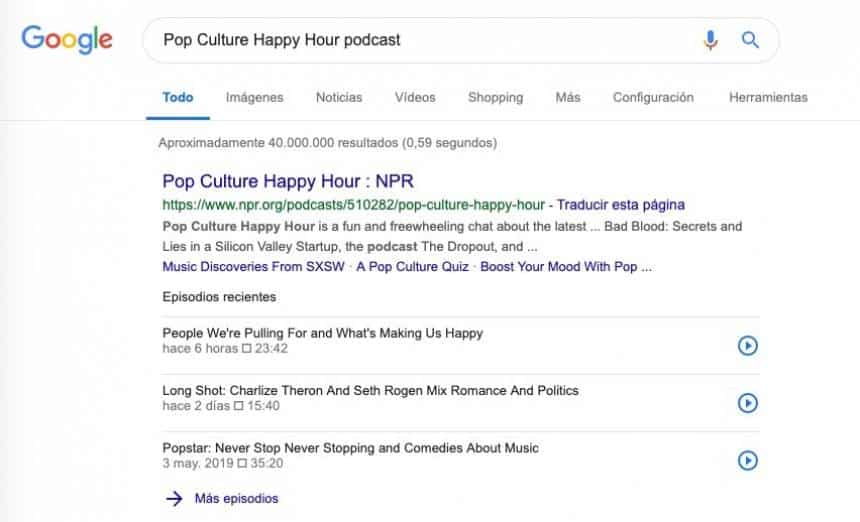Click the results count text
This screenshot has width=860, height=522.
coord(328,143)
